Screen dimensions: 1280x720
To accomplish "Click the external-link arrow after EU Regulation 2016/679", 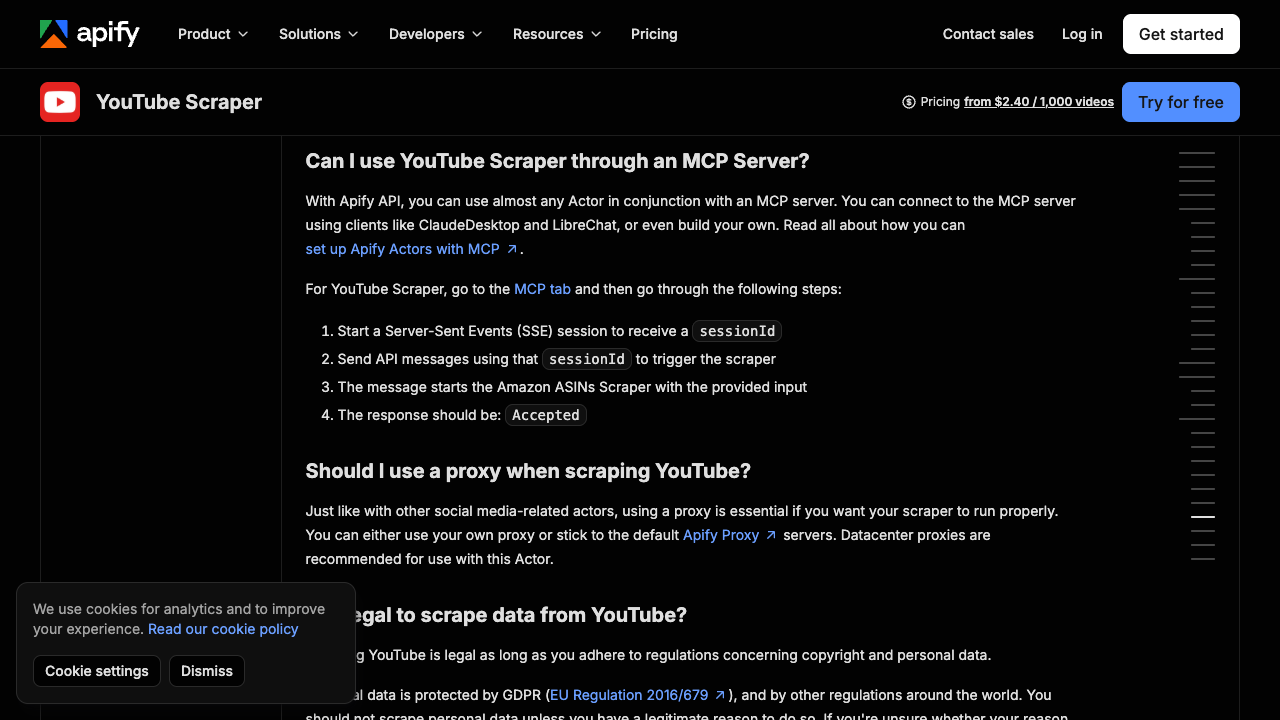I will pyautogui.click(x=720, y=695).
